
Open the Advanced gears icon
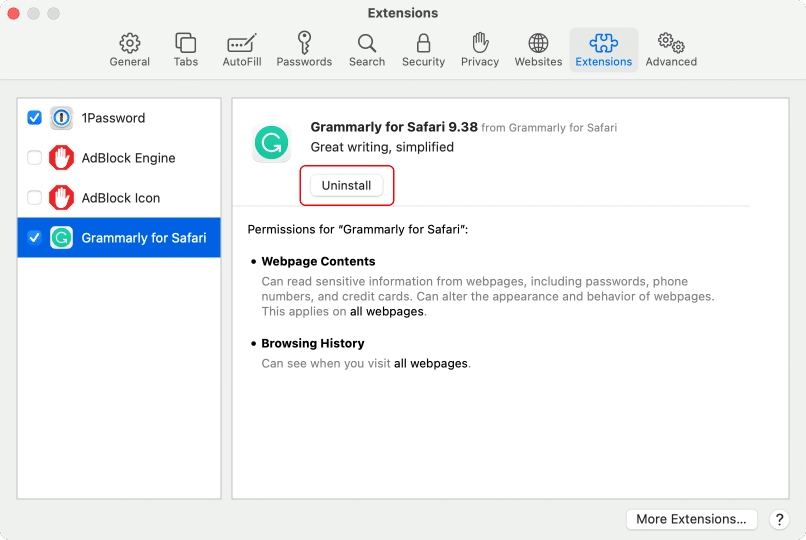click(671, 43)
